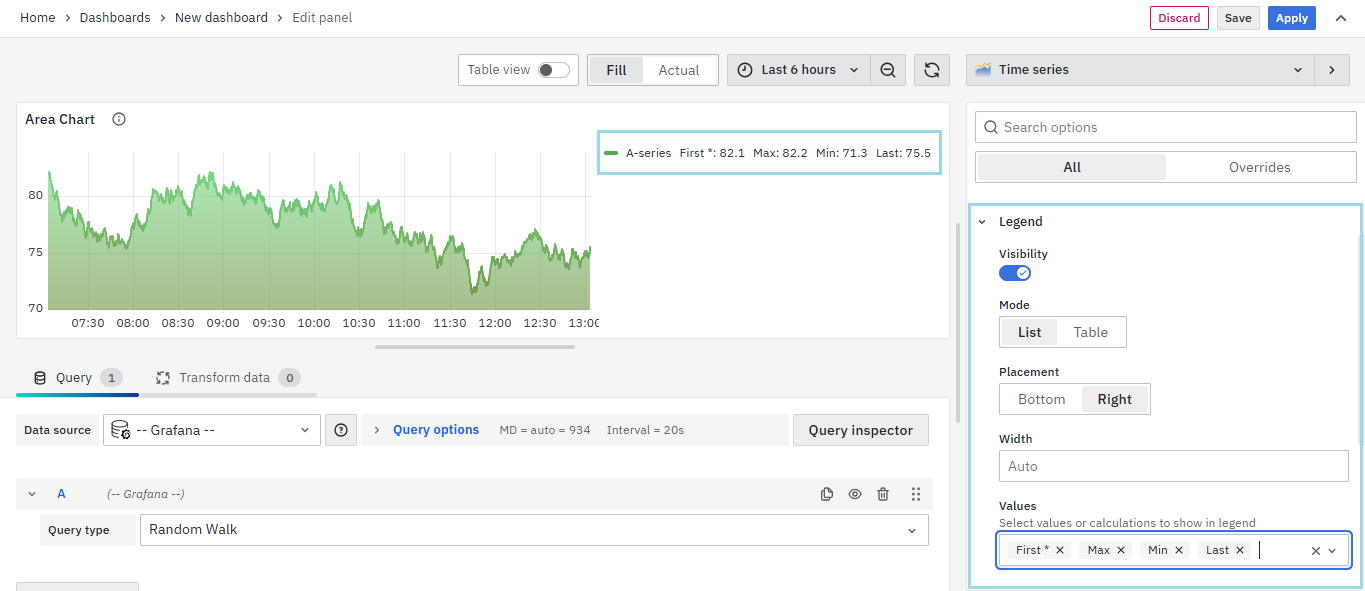The width and height of the screenshot is (1365, 591).
Task: Click the drag handle icon on query A
Action: pyautogui.click(x=916, y=494)
